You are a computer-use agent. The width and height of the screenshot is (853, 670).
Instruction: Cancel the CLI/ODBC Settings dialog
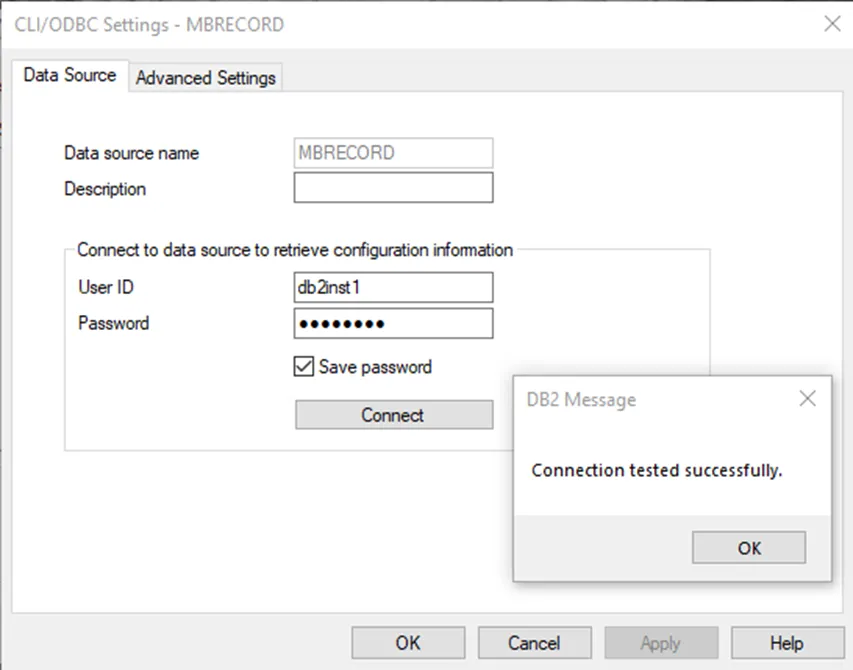point(534,643)
